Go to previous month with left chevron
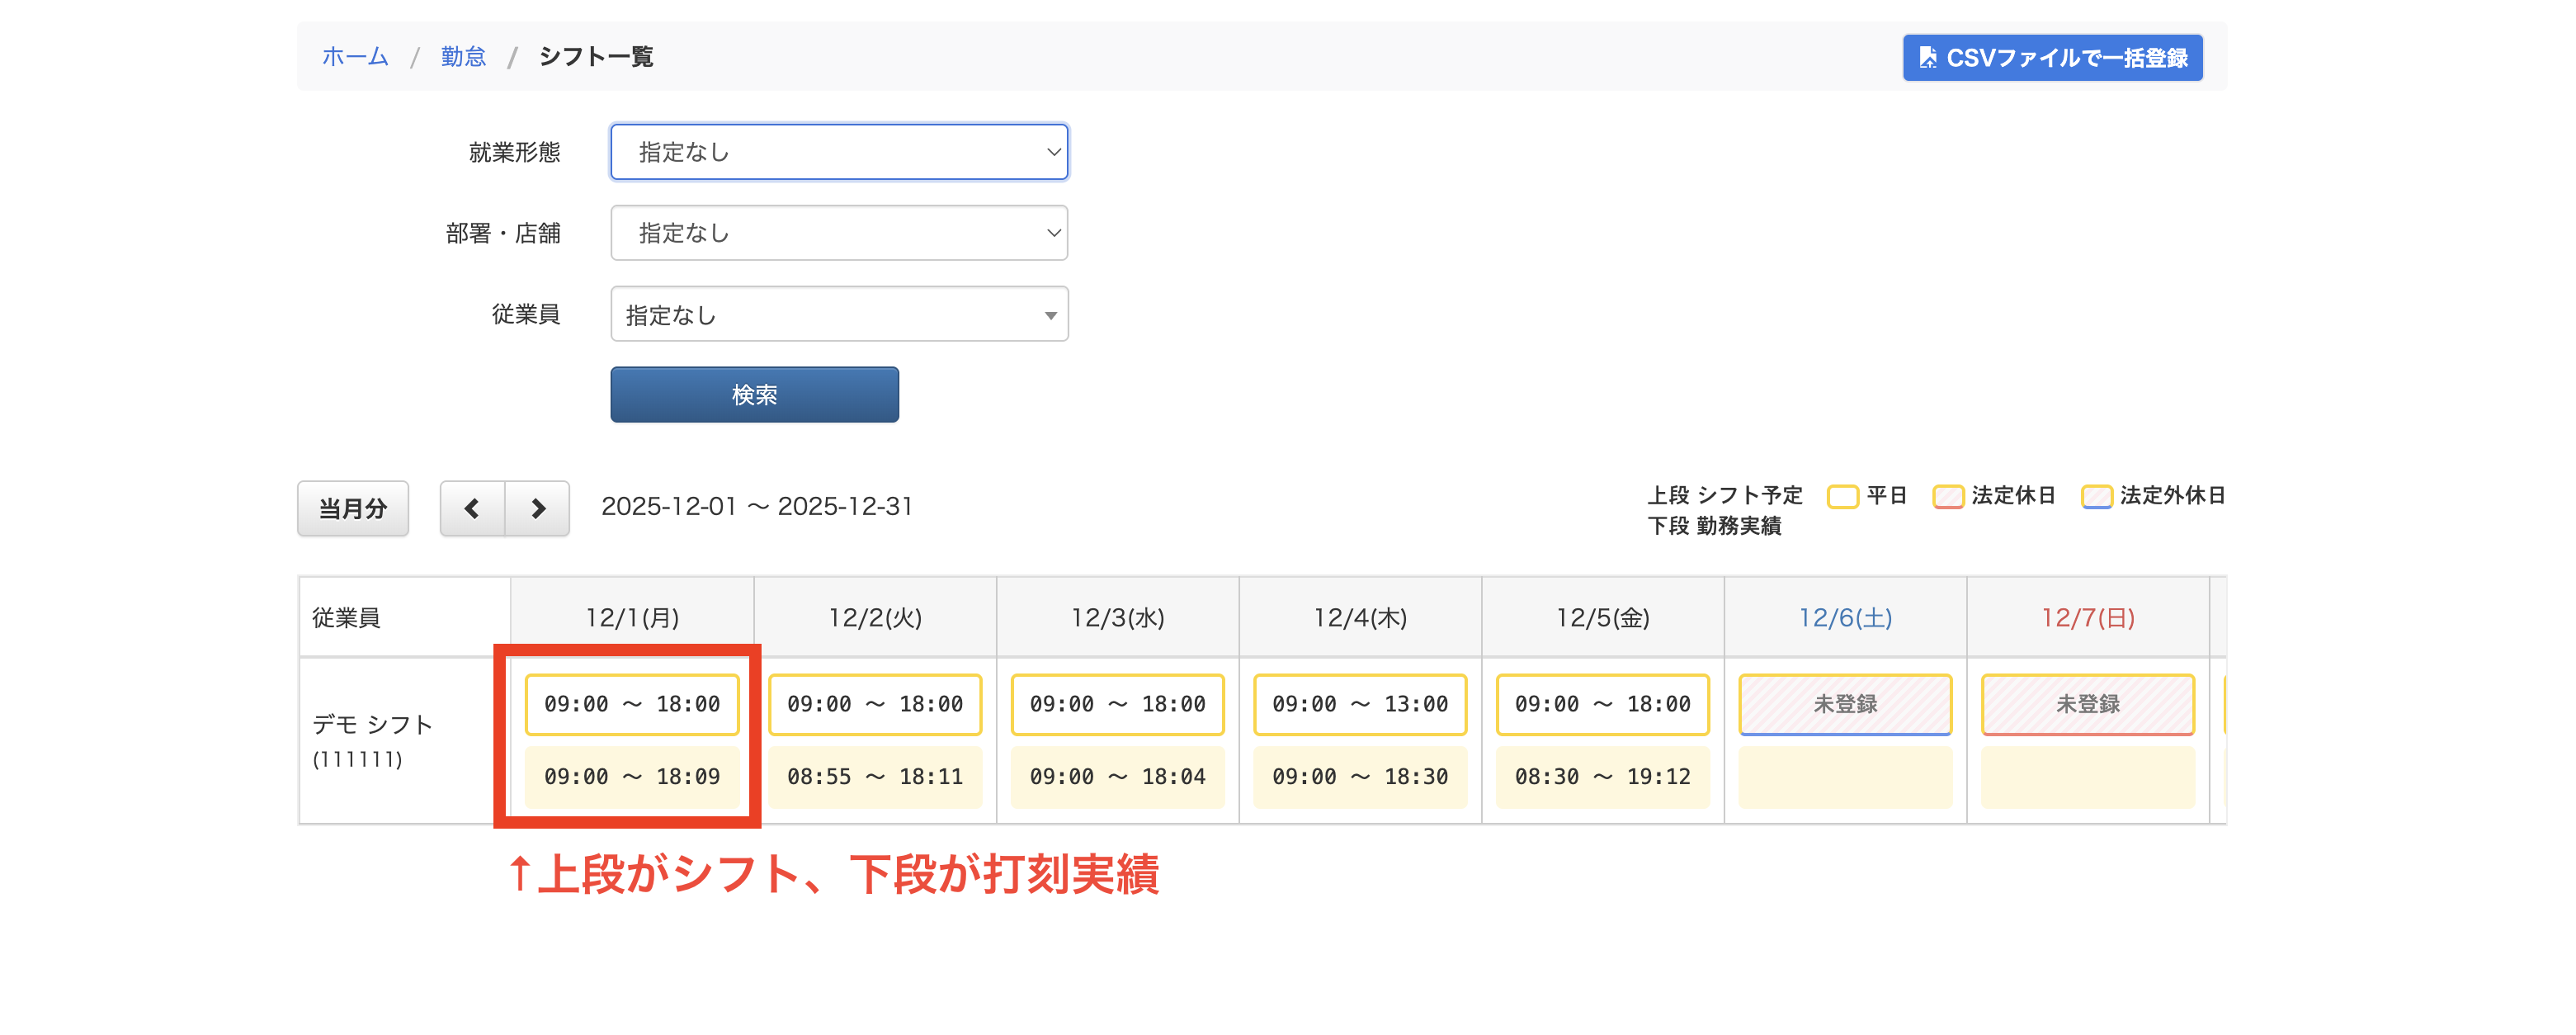This screenshot has width=2576, height=1035. click(x=472, y=508)
